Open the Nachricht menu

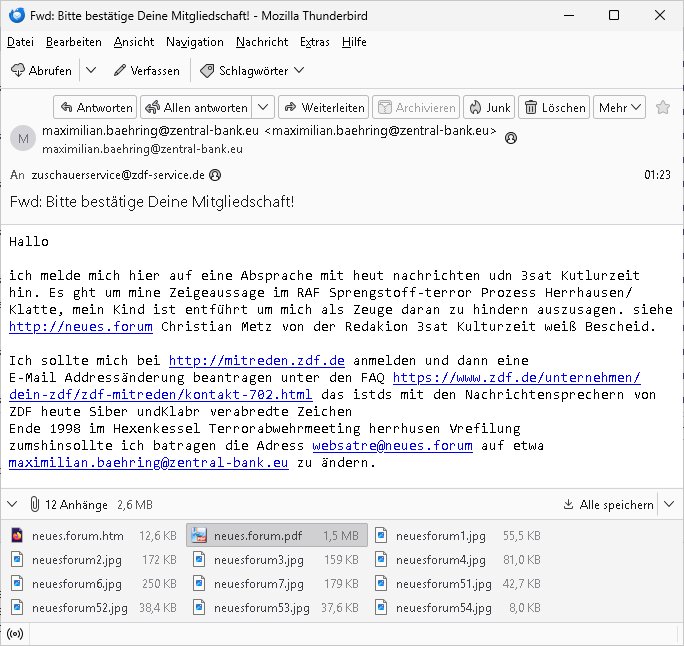pos(262,42)
